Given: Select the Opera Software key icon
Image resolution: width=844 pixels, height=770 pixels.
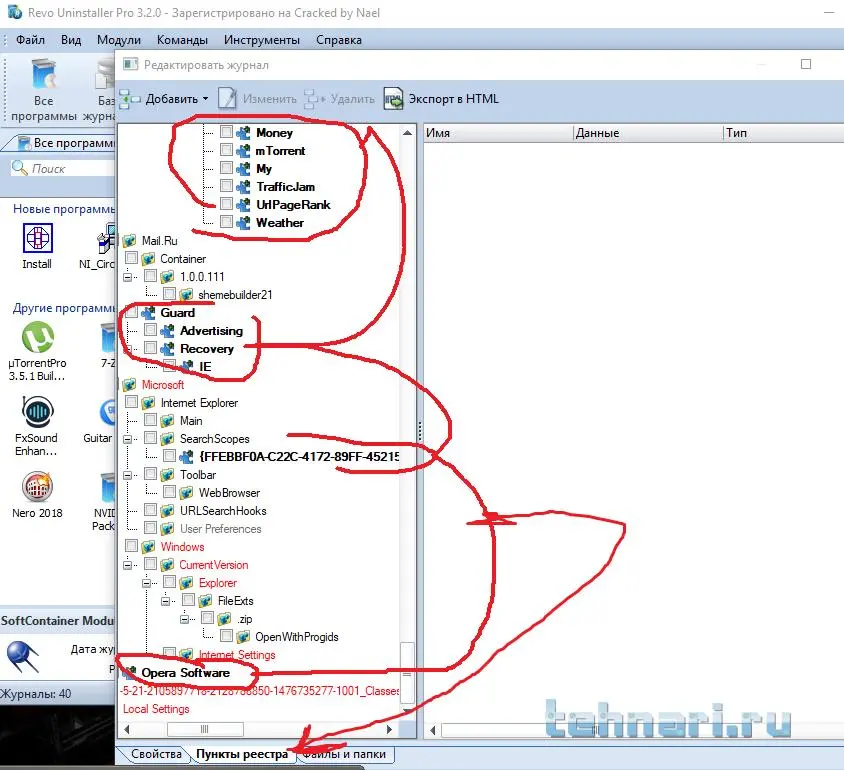Looking at the screenshot, I should [129, 673].
